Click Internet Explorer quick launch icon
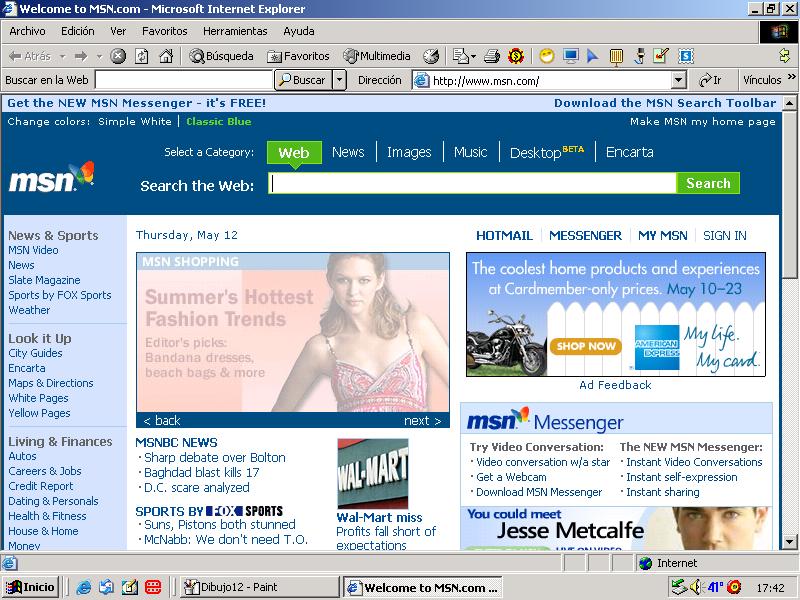This screenshot has width=800, height=600. [83, 588]
